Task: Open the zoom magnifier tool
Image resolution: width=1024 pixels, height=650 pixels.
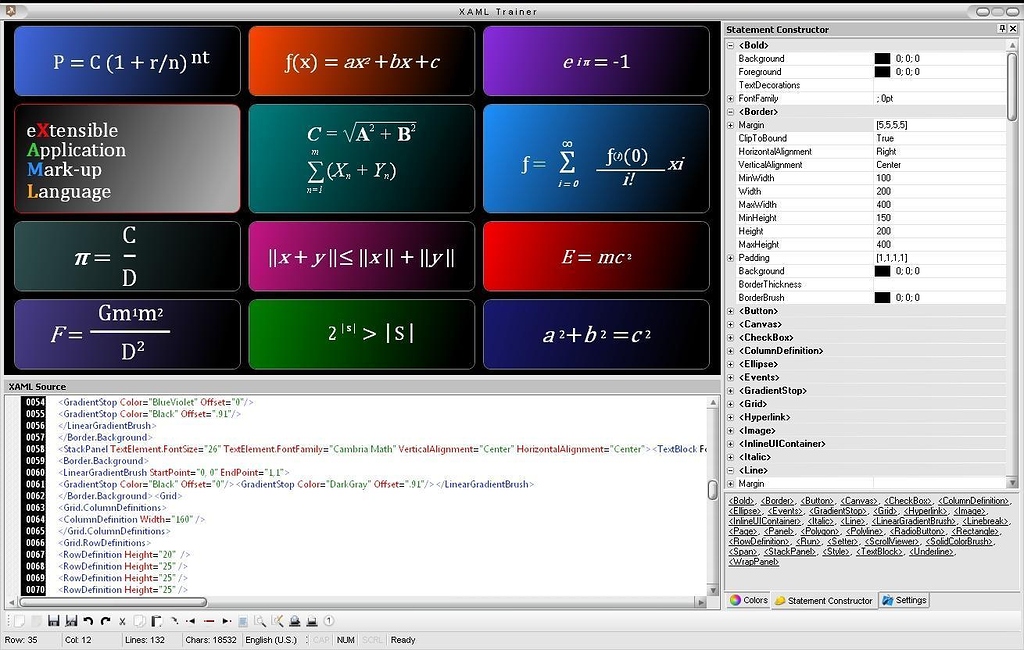Action: pos(260,621)
